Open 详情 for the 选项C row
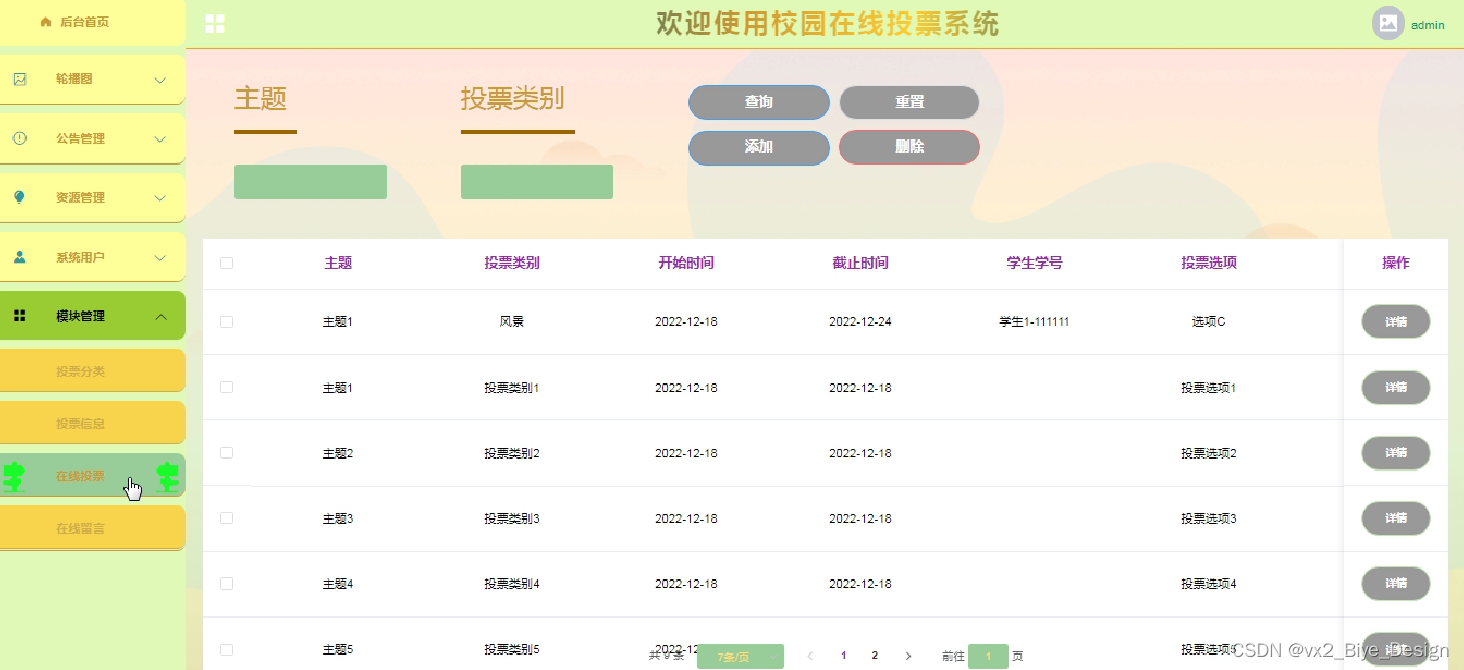Screen dimensions: 1464x670 click(x=1396, y=322)
